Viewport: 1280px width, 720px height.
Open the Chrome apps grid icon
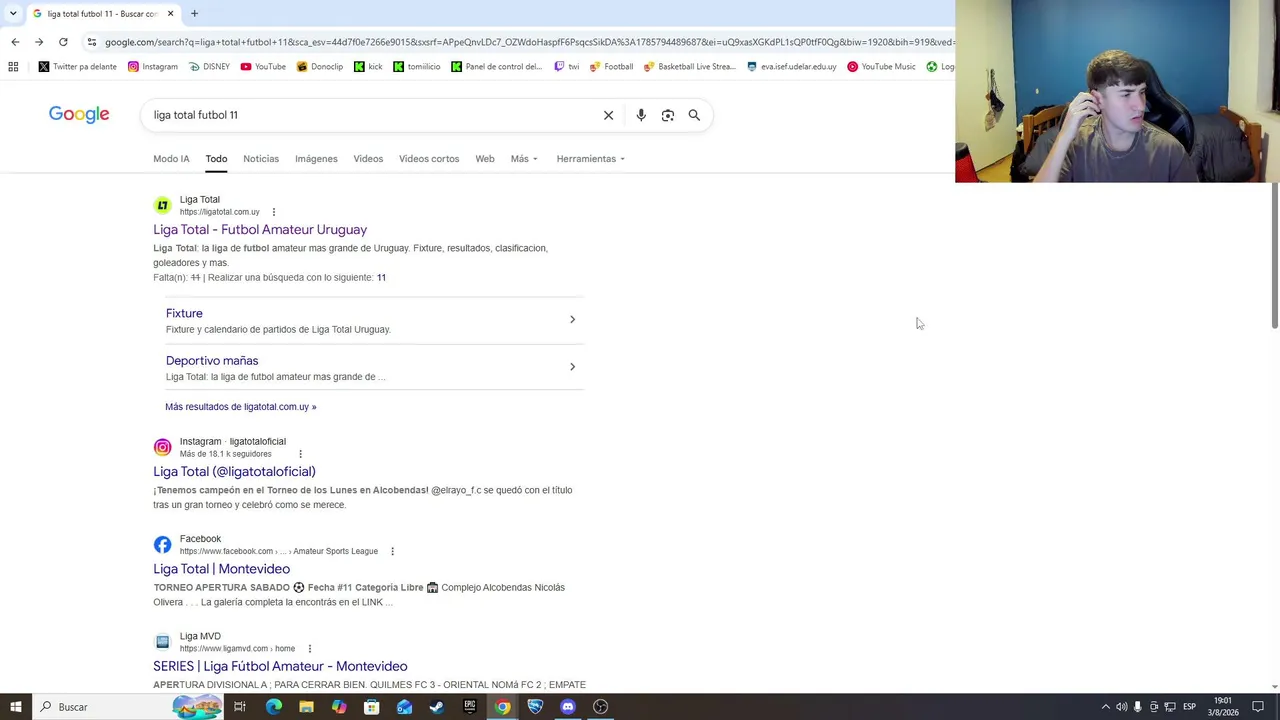(13, 67)
